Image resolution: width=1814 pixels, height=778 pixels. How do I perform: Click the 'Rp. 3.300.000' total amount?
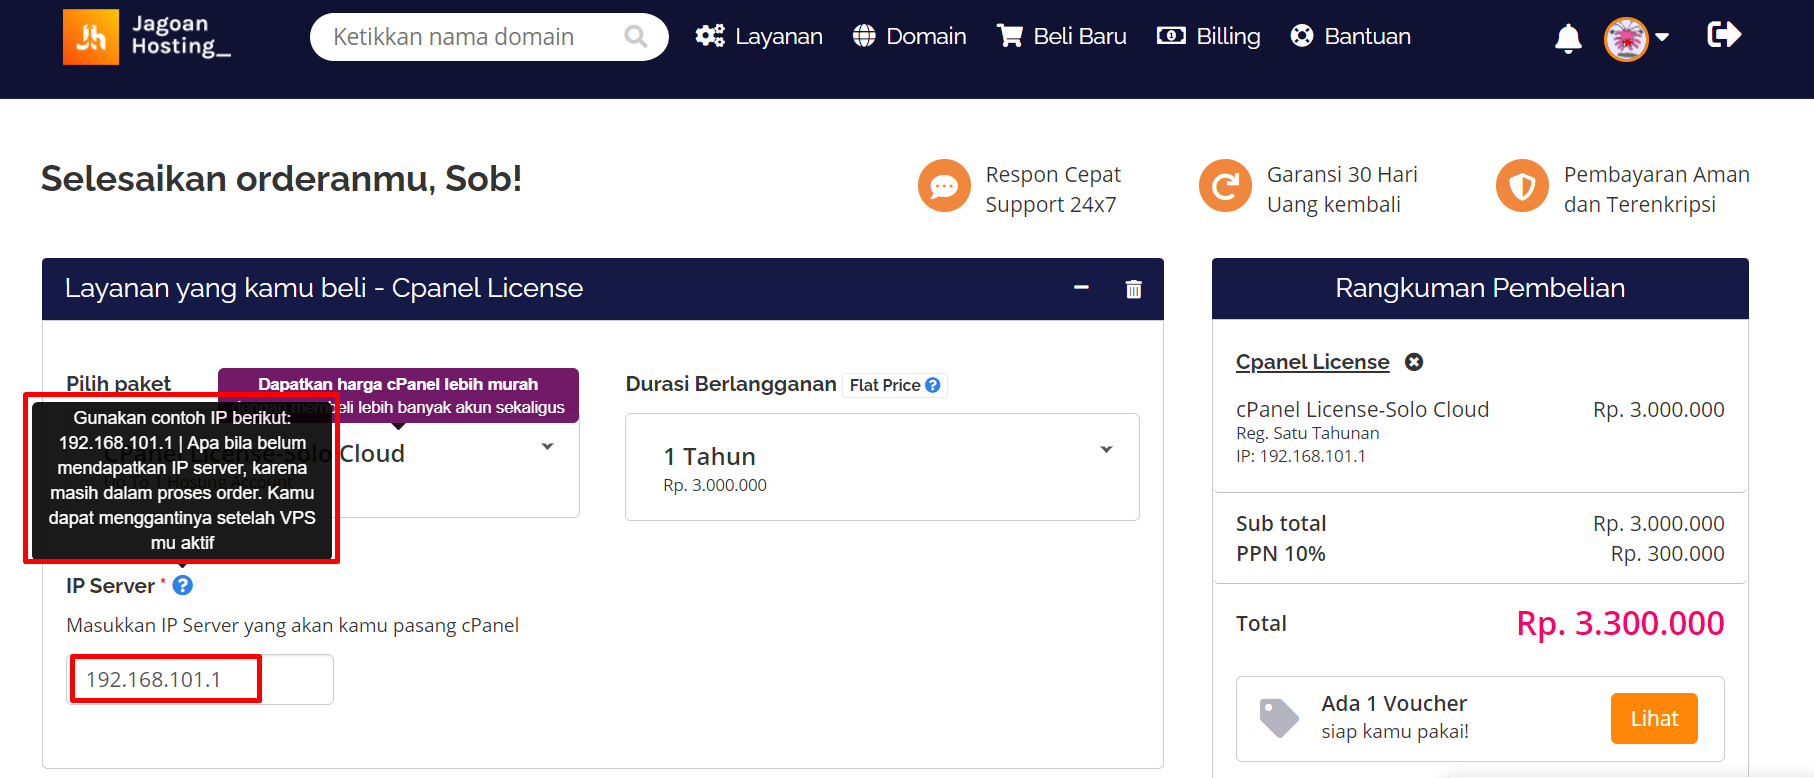point(1620,623)
